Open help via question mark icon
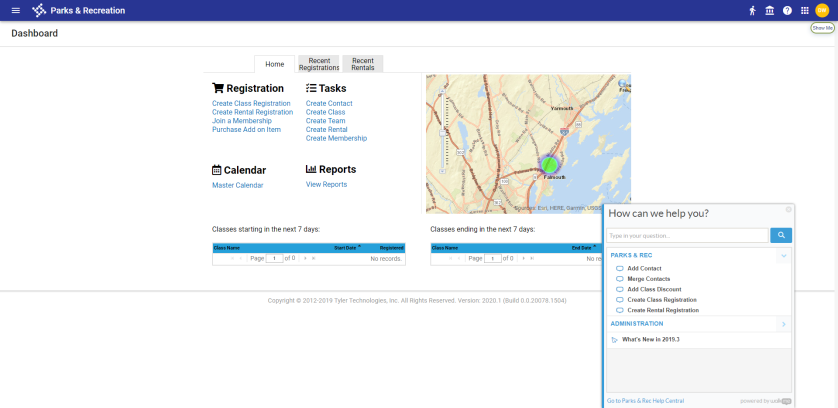Image resolution: width=838 pixels, height=408 pixels. [x=787, y=10]
